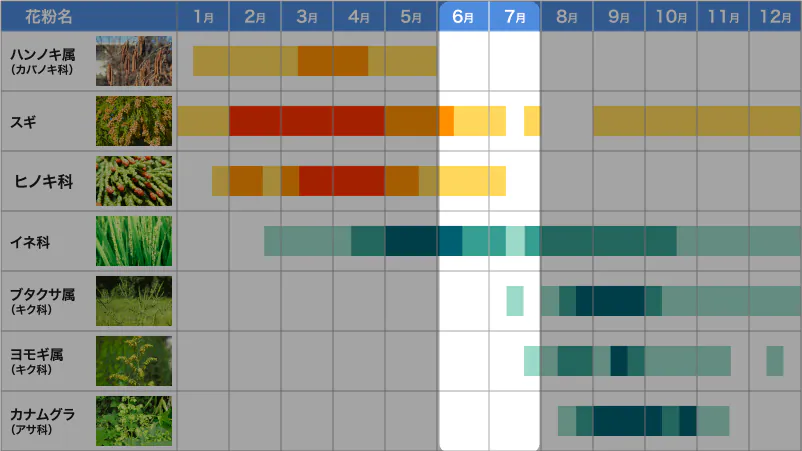Open the イネ科 grass photo thumbnail
The height and width of the screenshot is (451, 802).
(x=134, y=241)
